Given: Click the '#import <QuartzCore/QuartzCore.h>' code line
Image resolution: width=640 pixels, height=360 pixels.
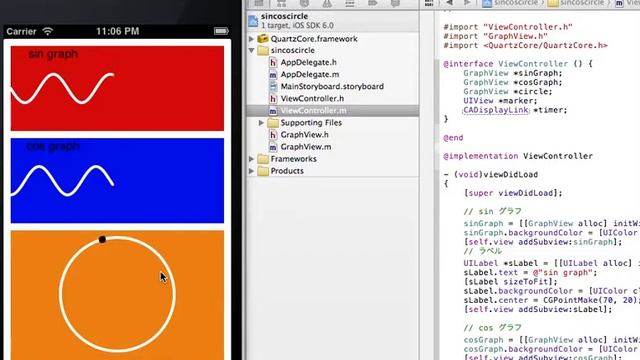Looking at the screenshot, I should pyautogui.click(x=525, y=45).
